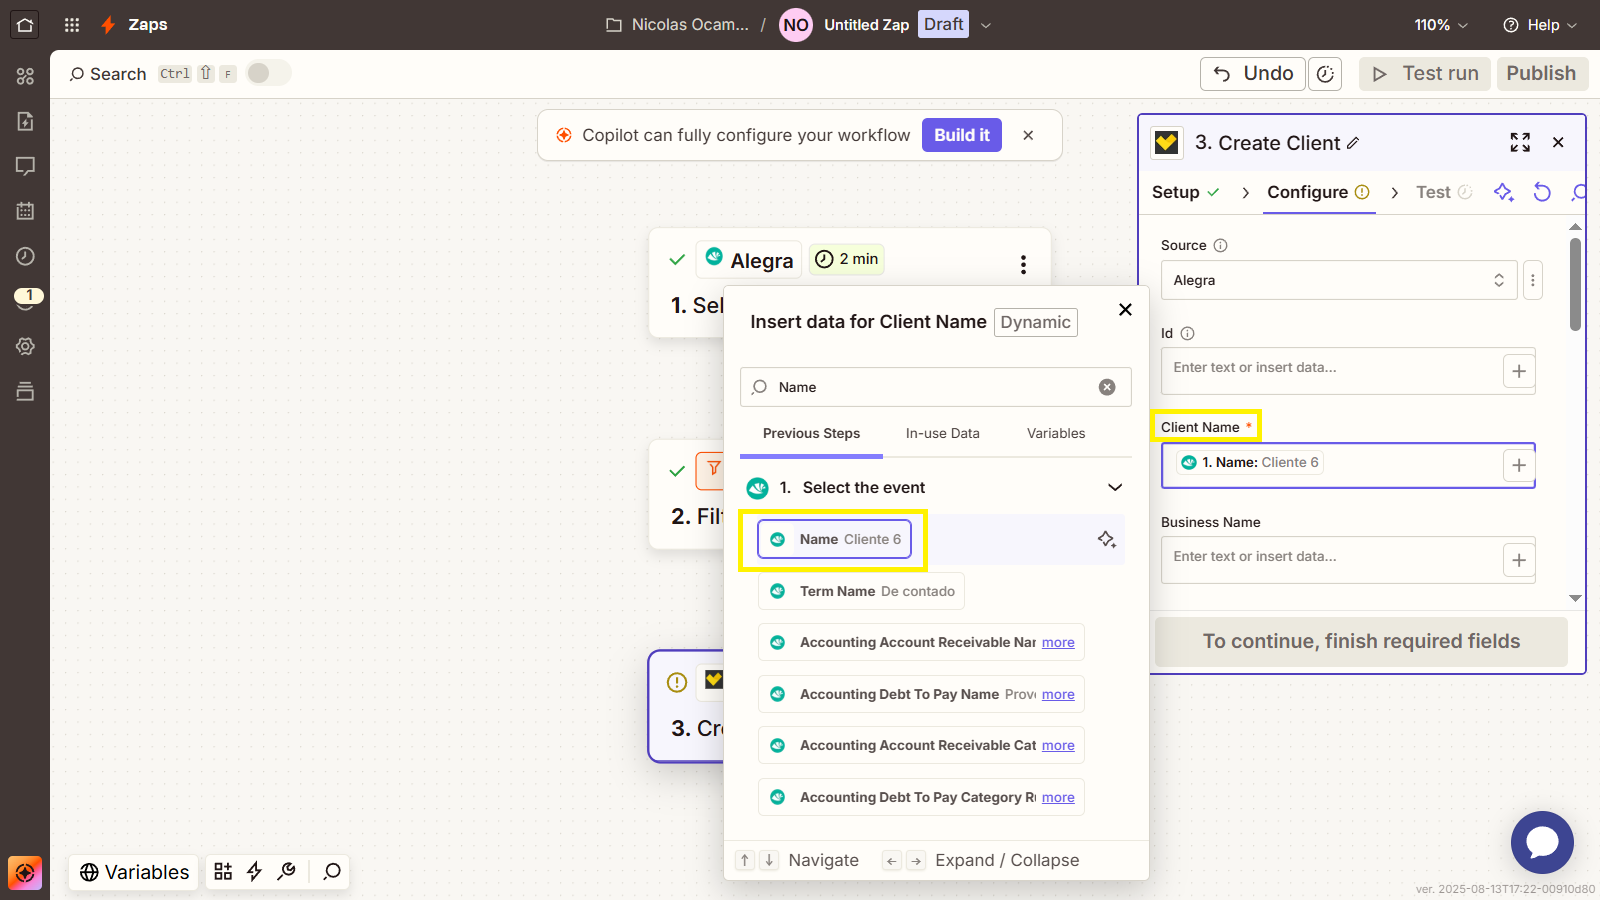Image resolution: width=1600 pixels, height=900 pixels.
Task: Insert data with plus for Business Name
Action: pyautogui.click(x=1519, y=561)
